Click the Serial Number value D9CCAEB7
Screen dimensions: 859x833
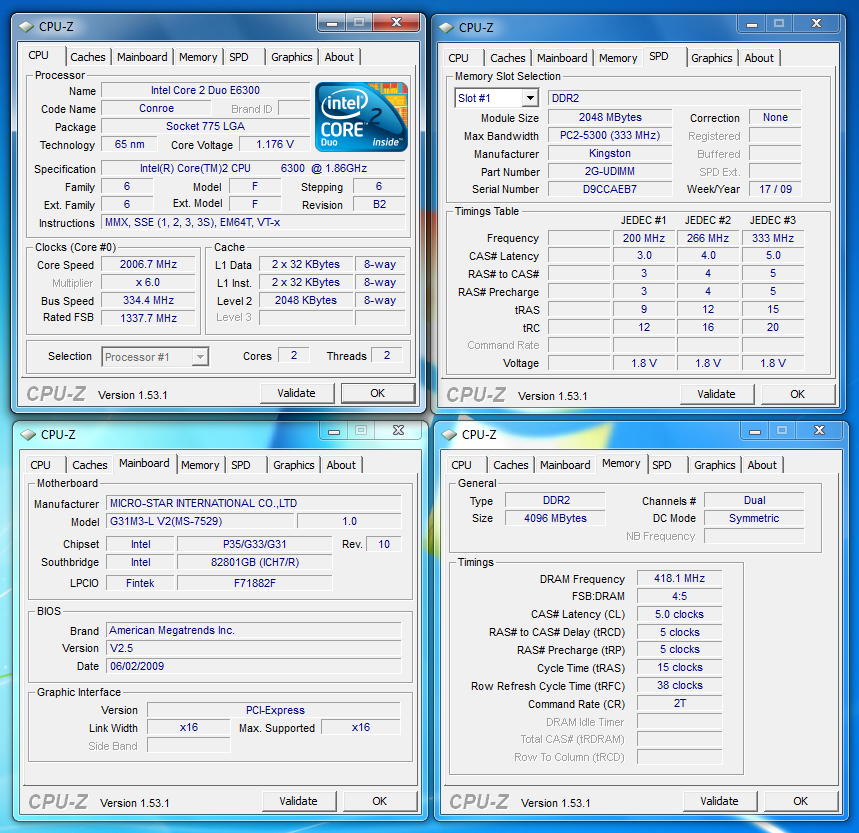610,189
